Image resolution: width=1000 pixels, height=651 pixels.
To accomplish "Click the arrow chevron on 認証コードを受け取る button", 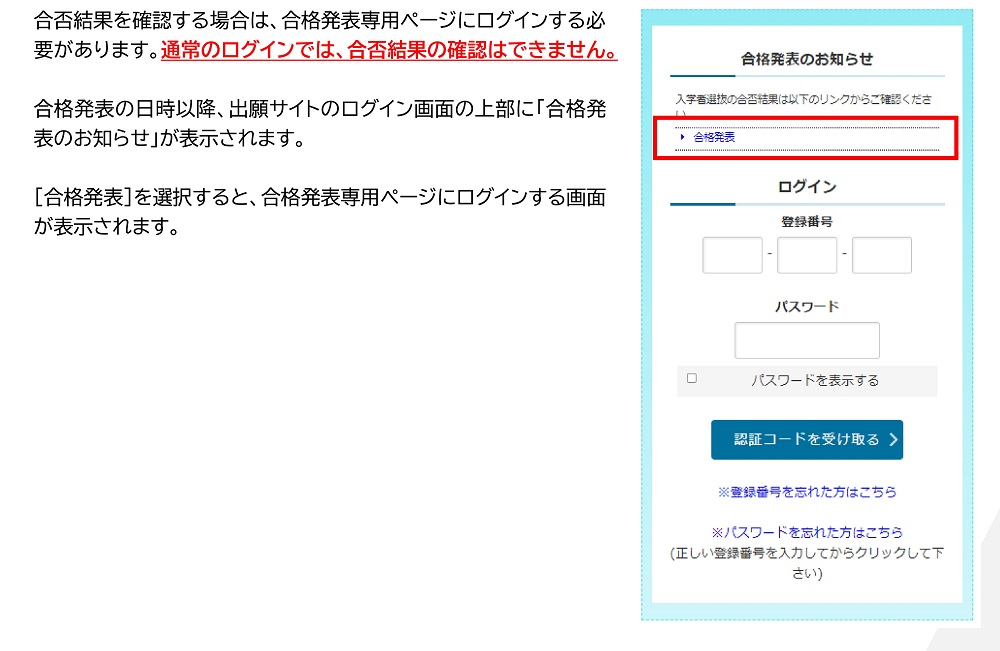I will 893,439.
